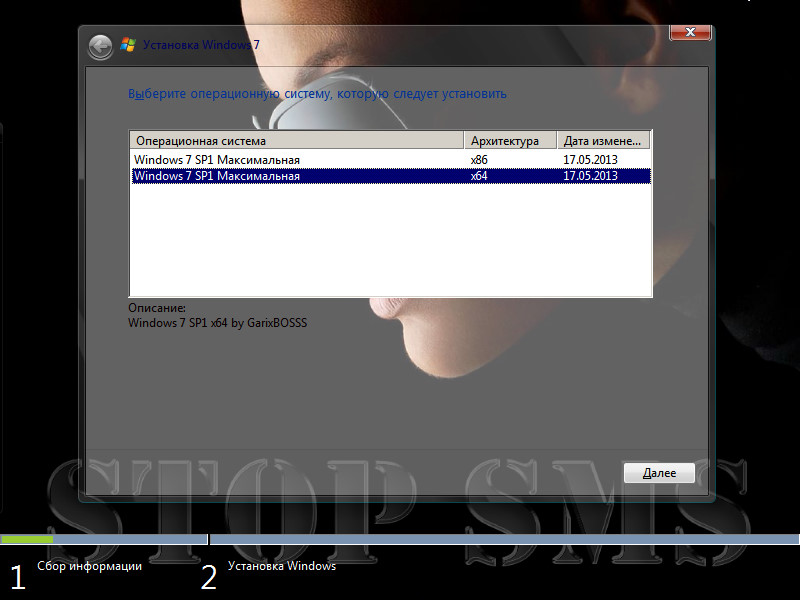Click the Установка Windows 7 title text
This screenshot has height=600, width=800.
(201, 45)
